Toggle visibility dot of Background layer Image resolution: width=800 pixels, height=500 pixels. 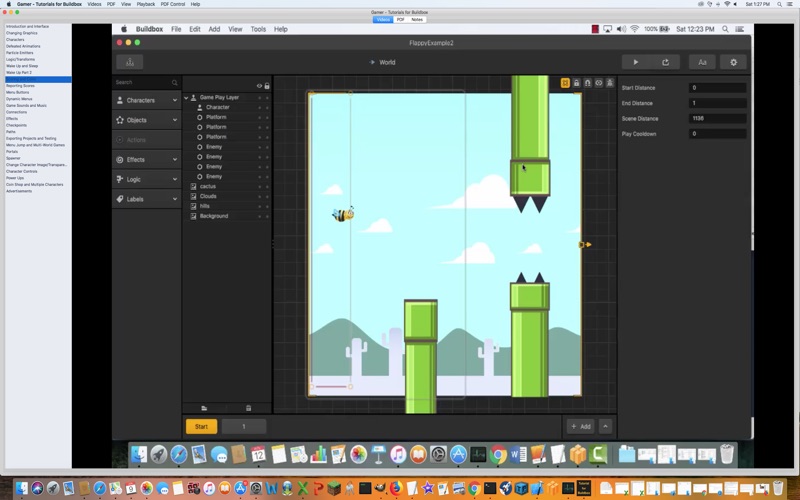259,216
